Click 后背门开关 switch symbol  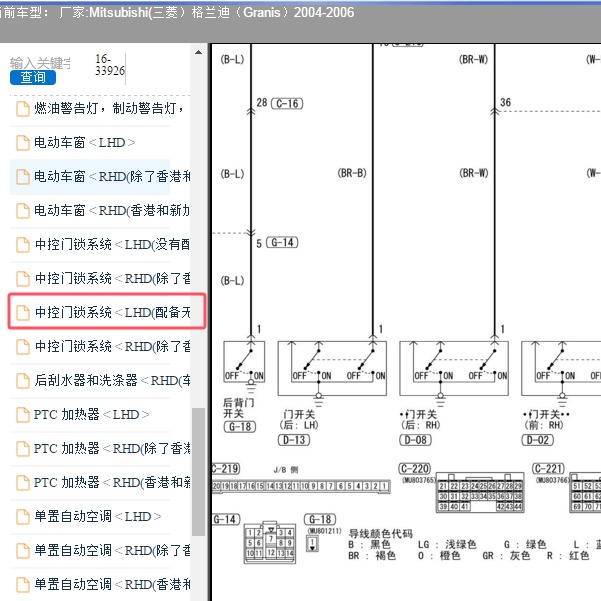click(x=244, y=361)
